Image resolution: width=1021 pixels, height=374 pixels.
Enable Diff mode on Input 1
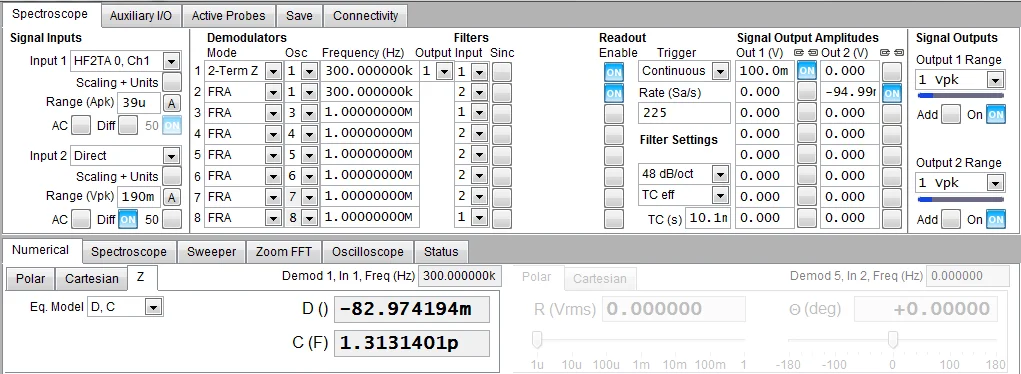pyautogui.click(x=128, y=125)
